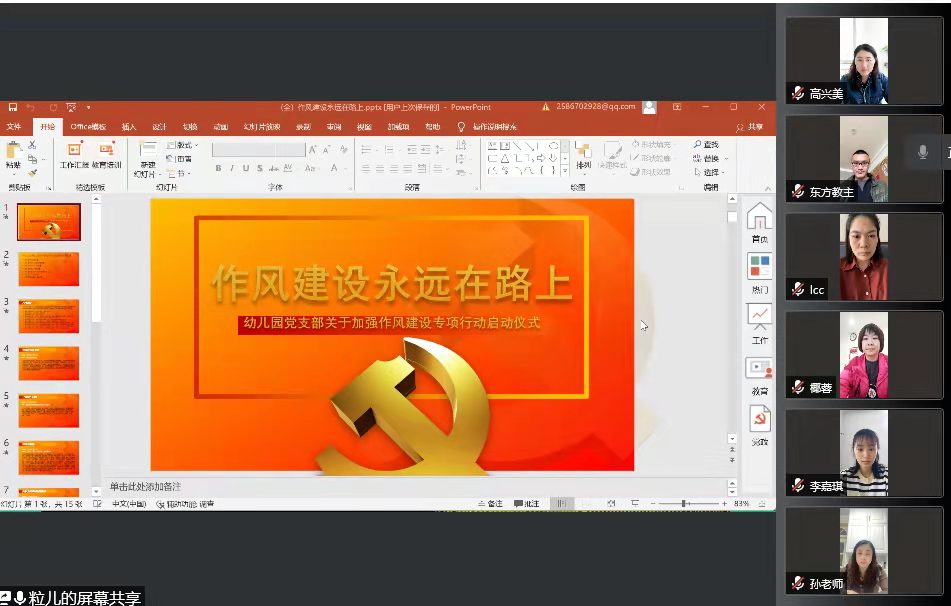Click the 查找 Find button

pos(706,144)
